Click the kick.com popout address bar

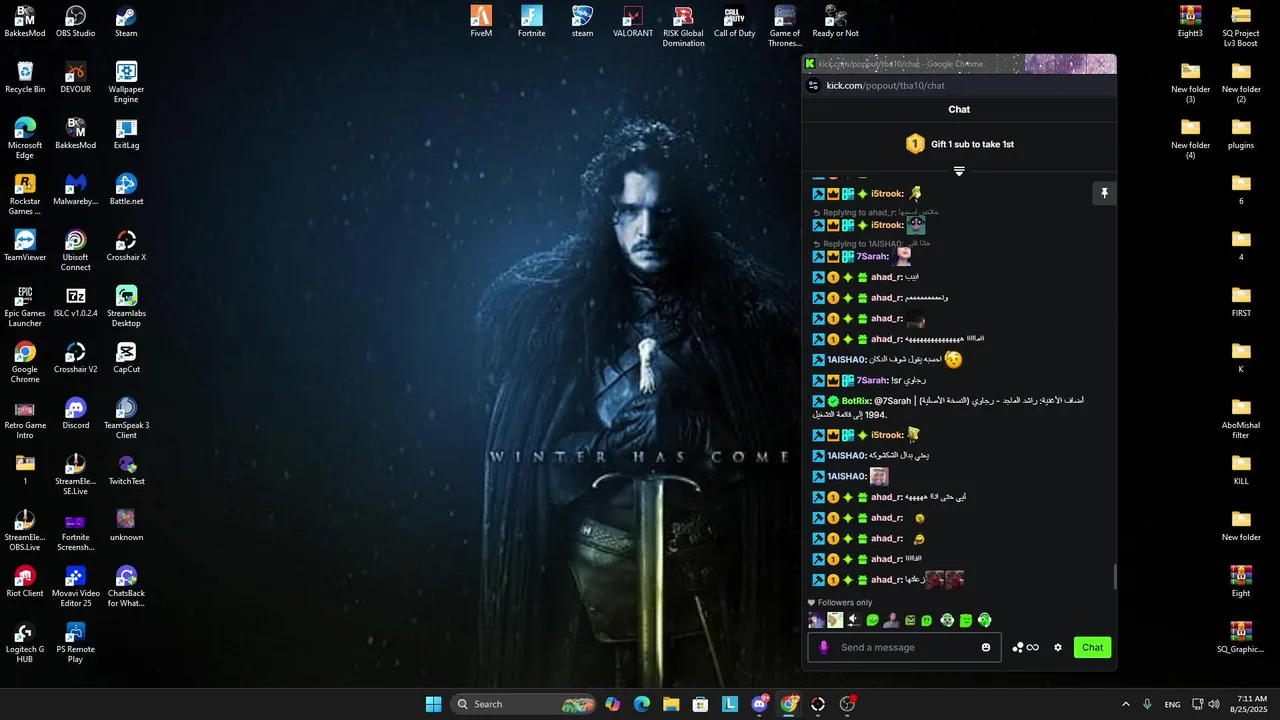(x=960, y=85)
